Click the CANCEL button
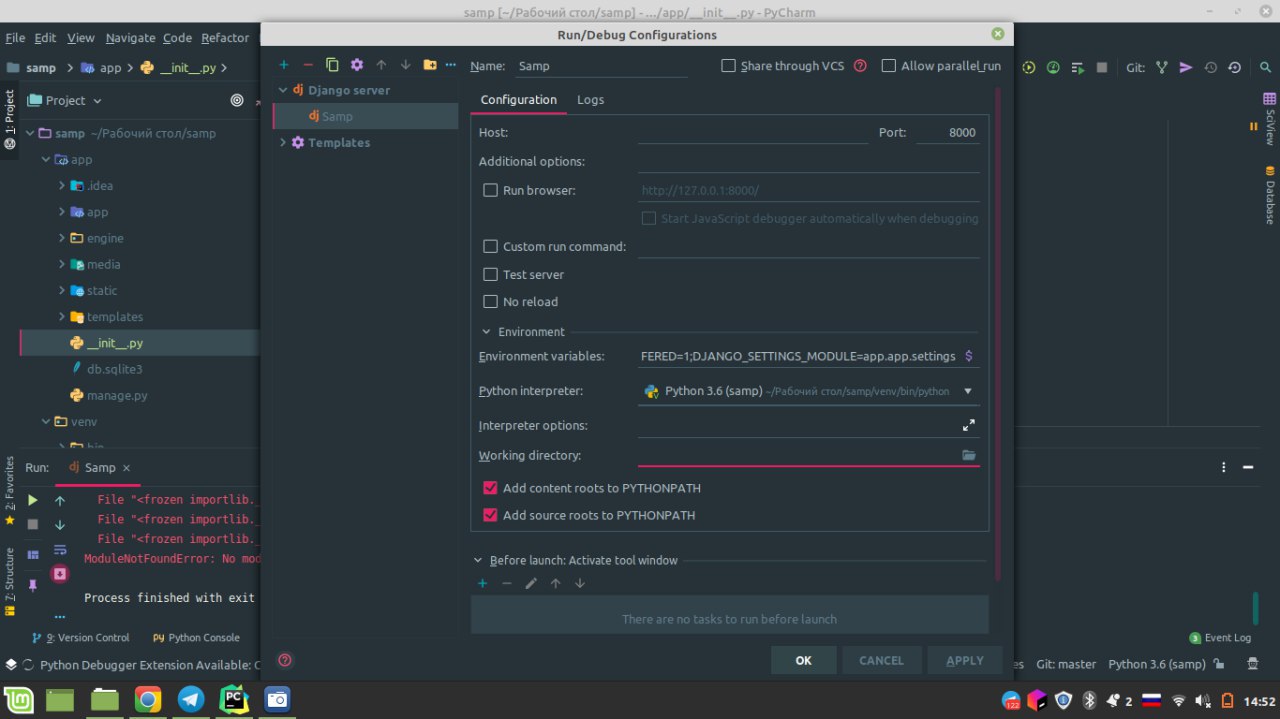 tap(881, 660)
